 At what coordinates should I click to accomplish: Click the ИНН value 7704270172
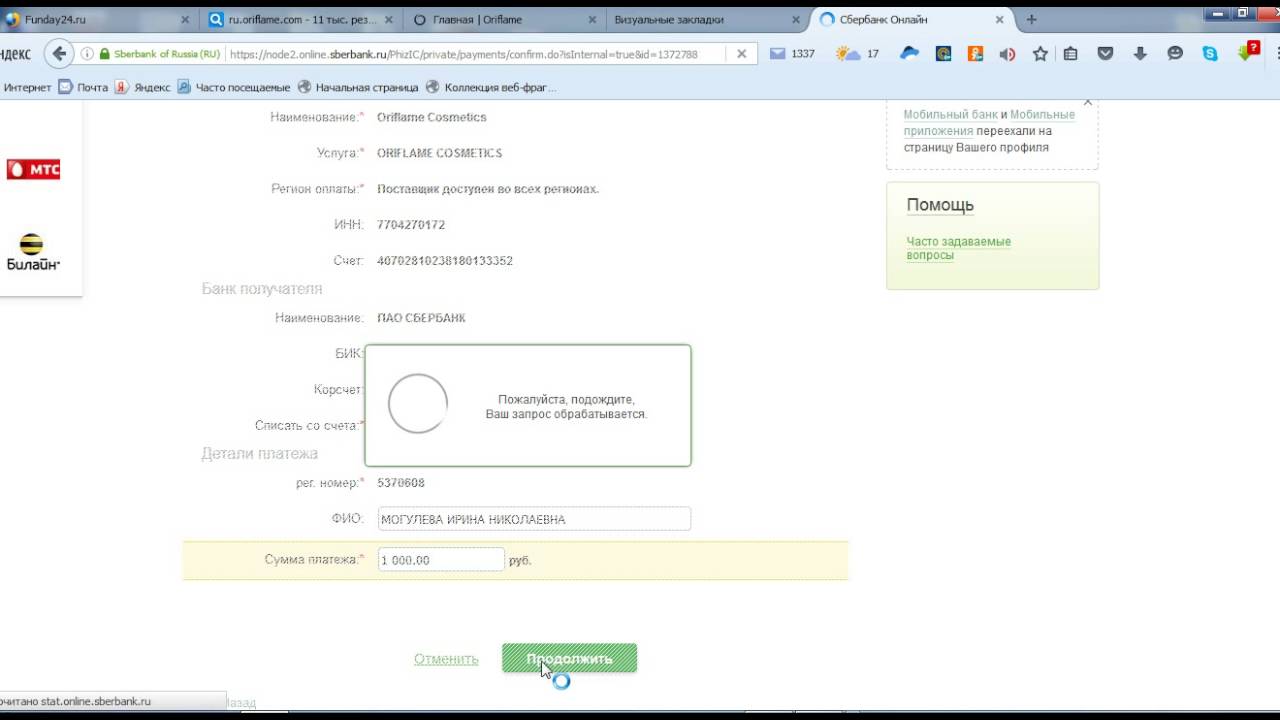pyautogui.click(x=411, y=225)
